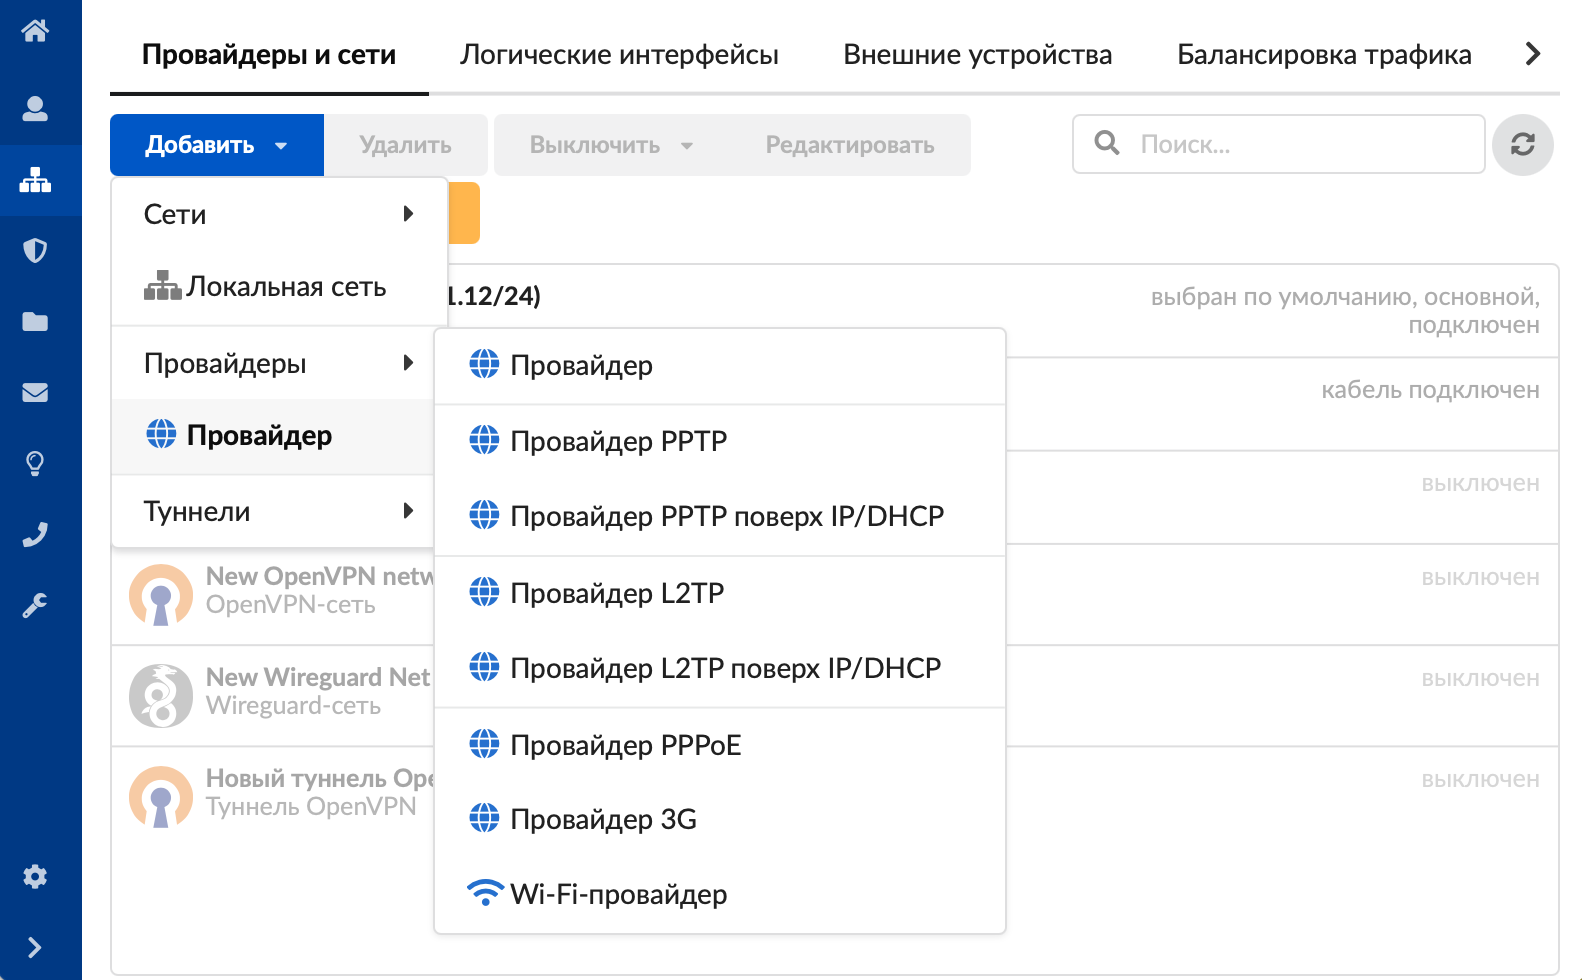Expand the Туннели submenu
This screenshot has height=980, width=1582.
tap(279, 511)
